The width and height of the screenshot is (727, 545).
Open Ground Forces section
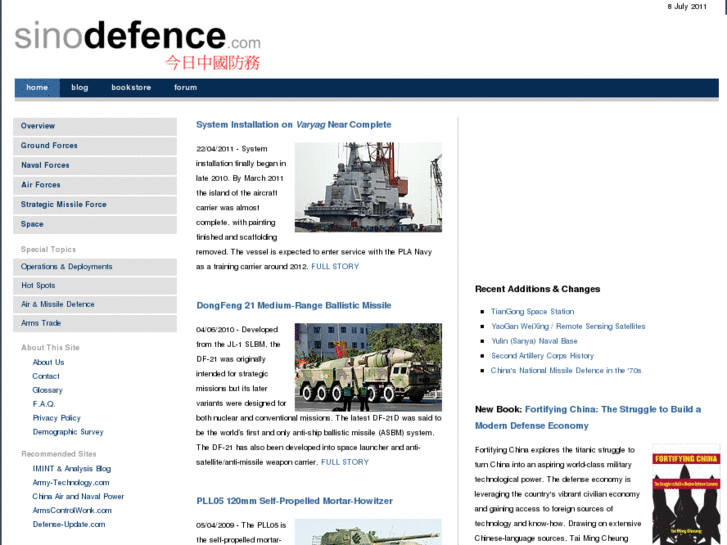[x=95, y=146]
